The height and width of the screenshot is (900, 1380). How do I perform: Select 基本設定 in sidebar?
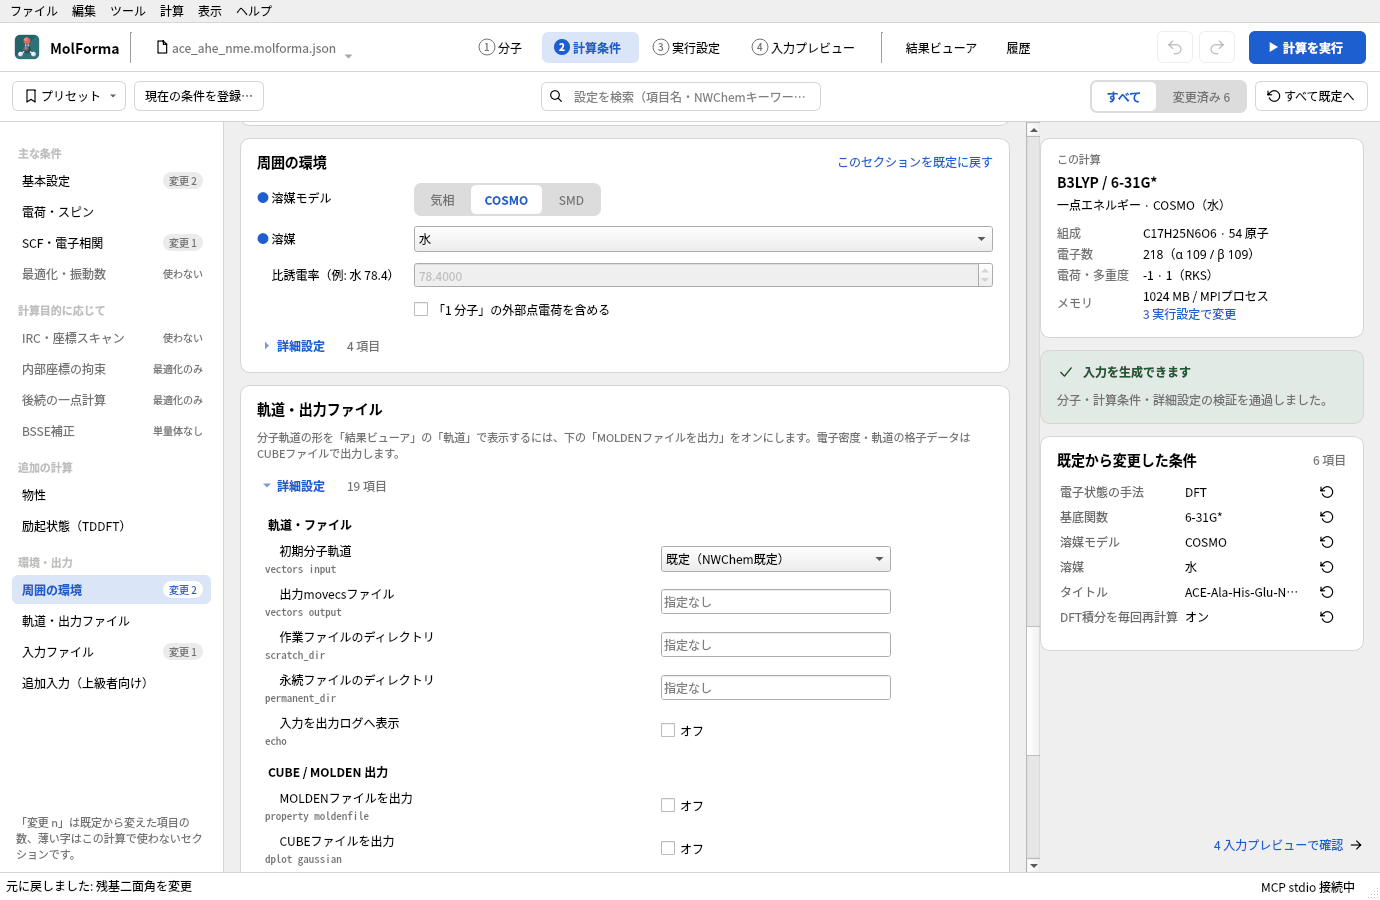tap(111, 181)
